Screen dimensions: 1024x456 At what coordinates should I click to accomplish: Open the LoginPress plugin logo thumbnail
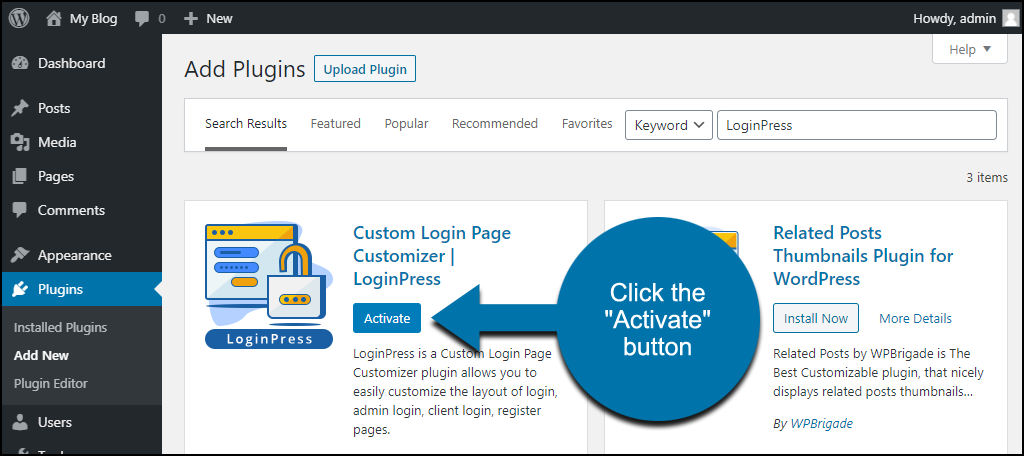coord(269,285)
